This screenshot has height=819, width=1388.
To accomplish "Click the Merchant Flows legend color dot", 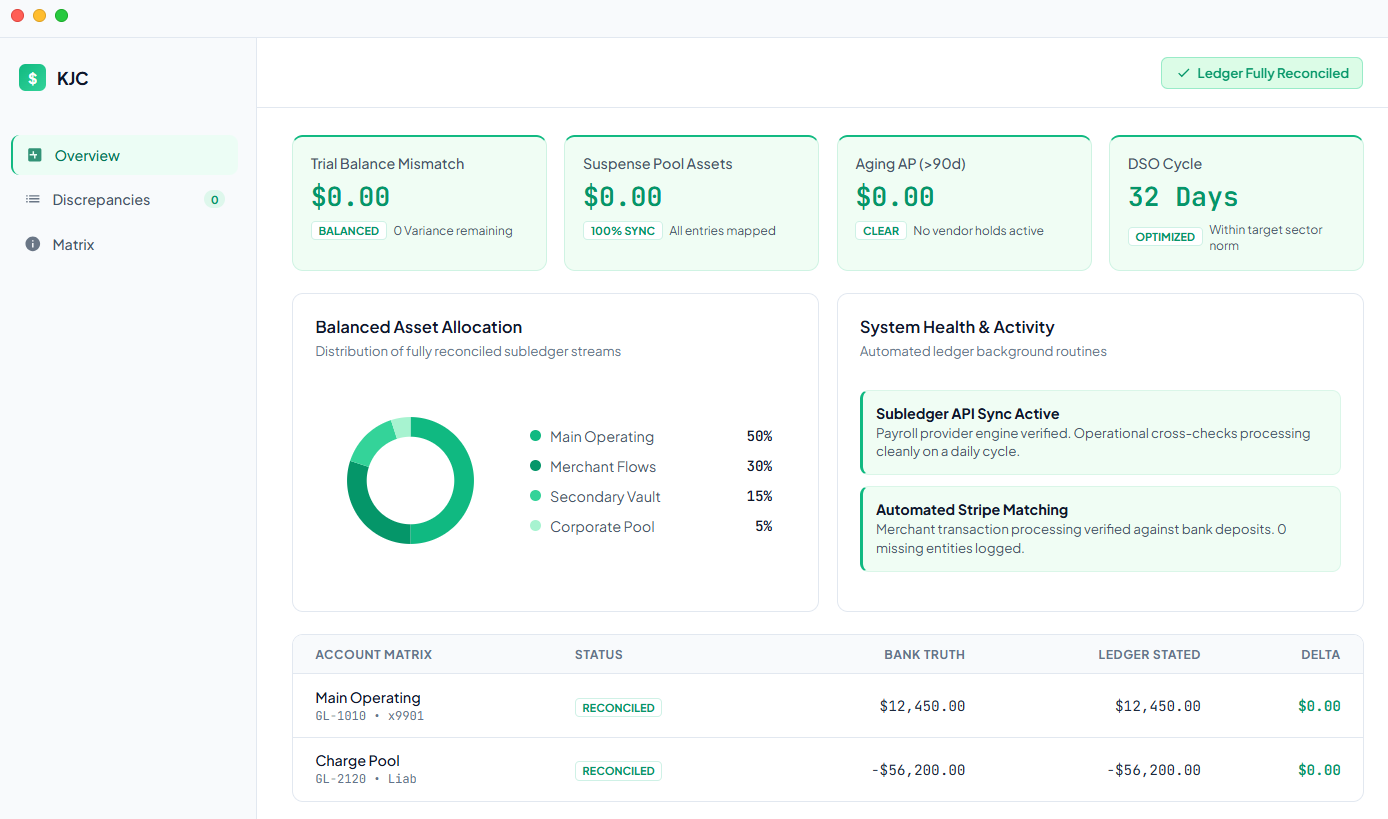I will coord(535,466).
